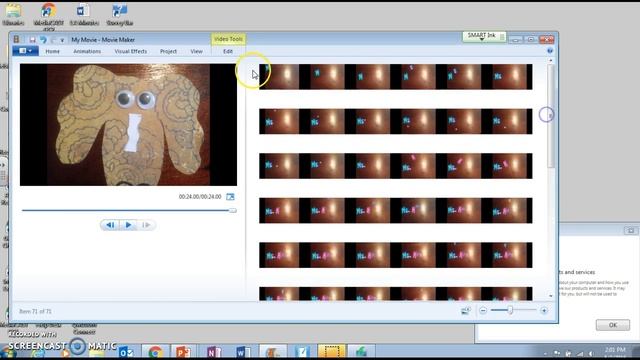Open PowerPoint from the taskbar

tap(183, 352)
